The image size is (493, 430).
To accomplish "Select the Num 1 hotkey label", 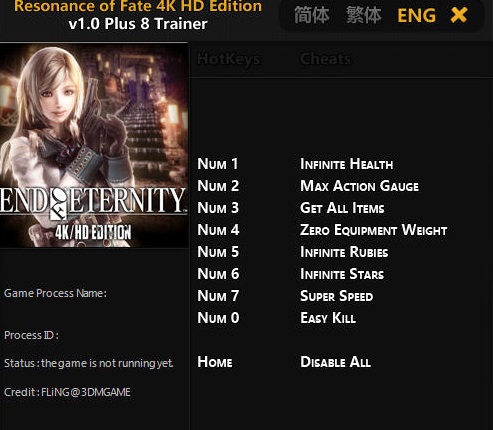I will [218, 164].
